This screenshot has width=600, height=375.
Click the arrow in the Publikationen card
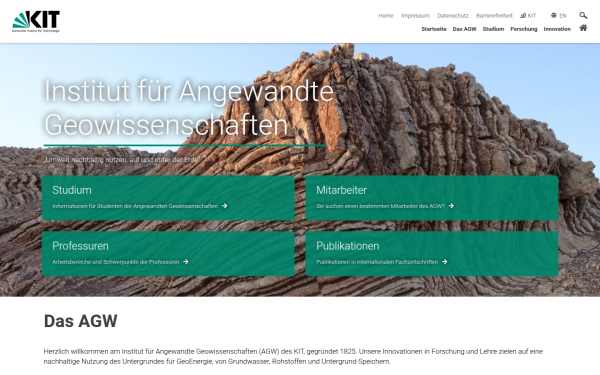(444, 262)
